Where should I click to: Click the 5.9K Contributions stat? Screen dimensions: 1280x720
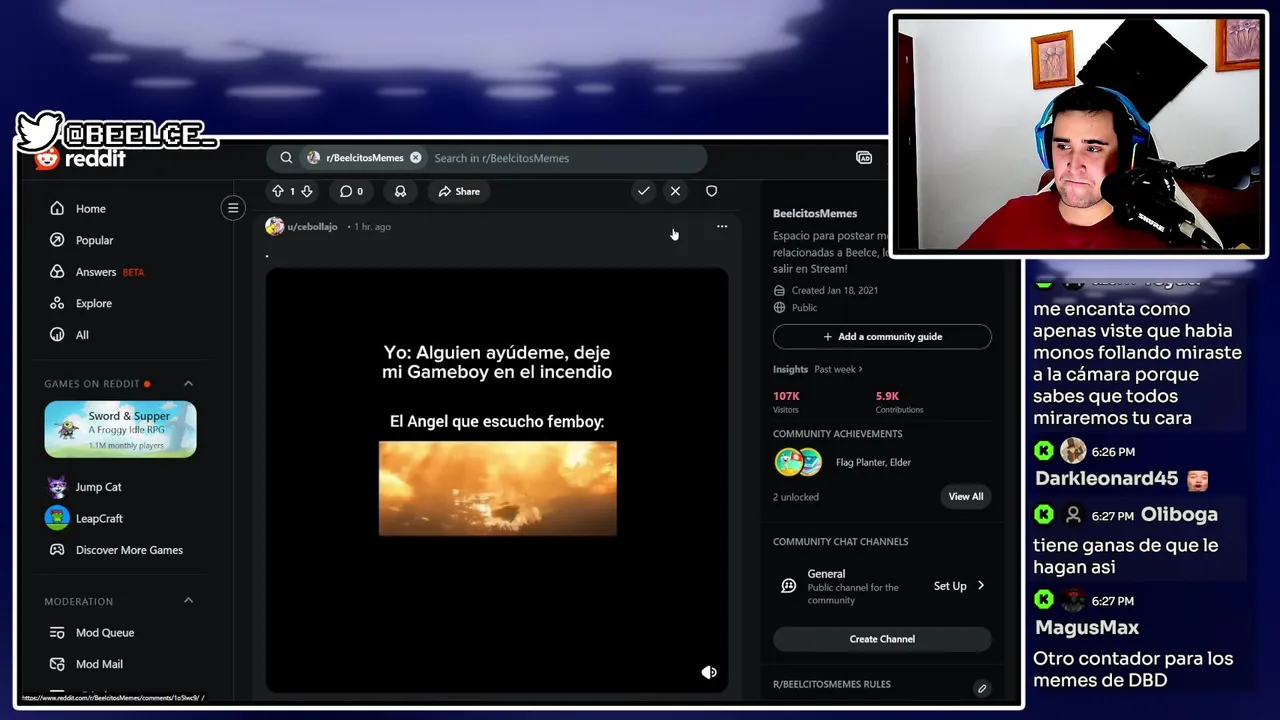900,402
